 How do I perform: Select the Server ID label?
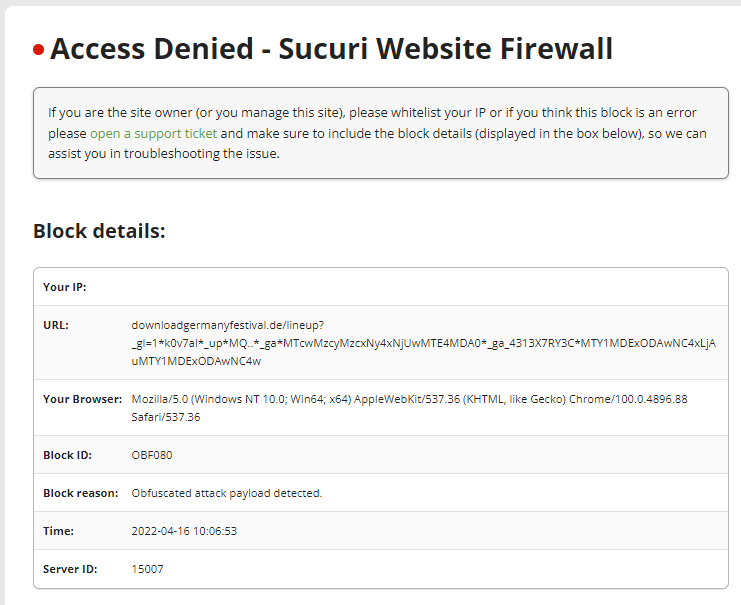(69, 569)
